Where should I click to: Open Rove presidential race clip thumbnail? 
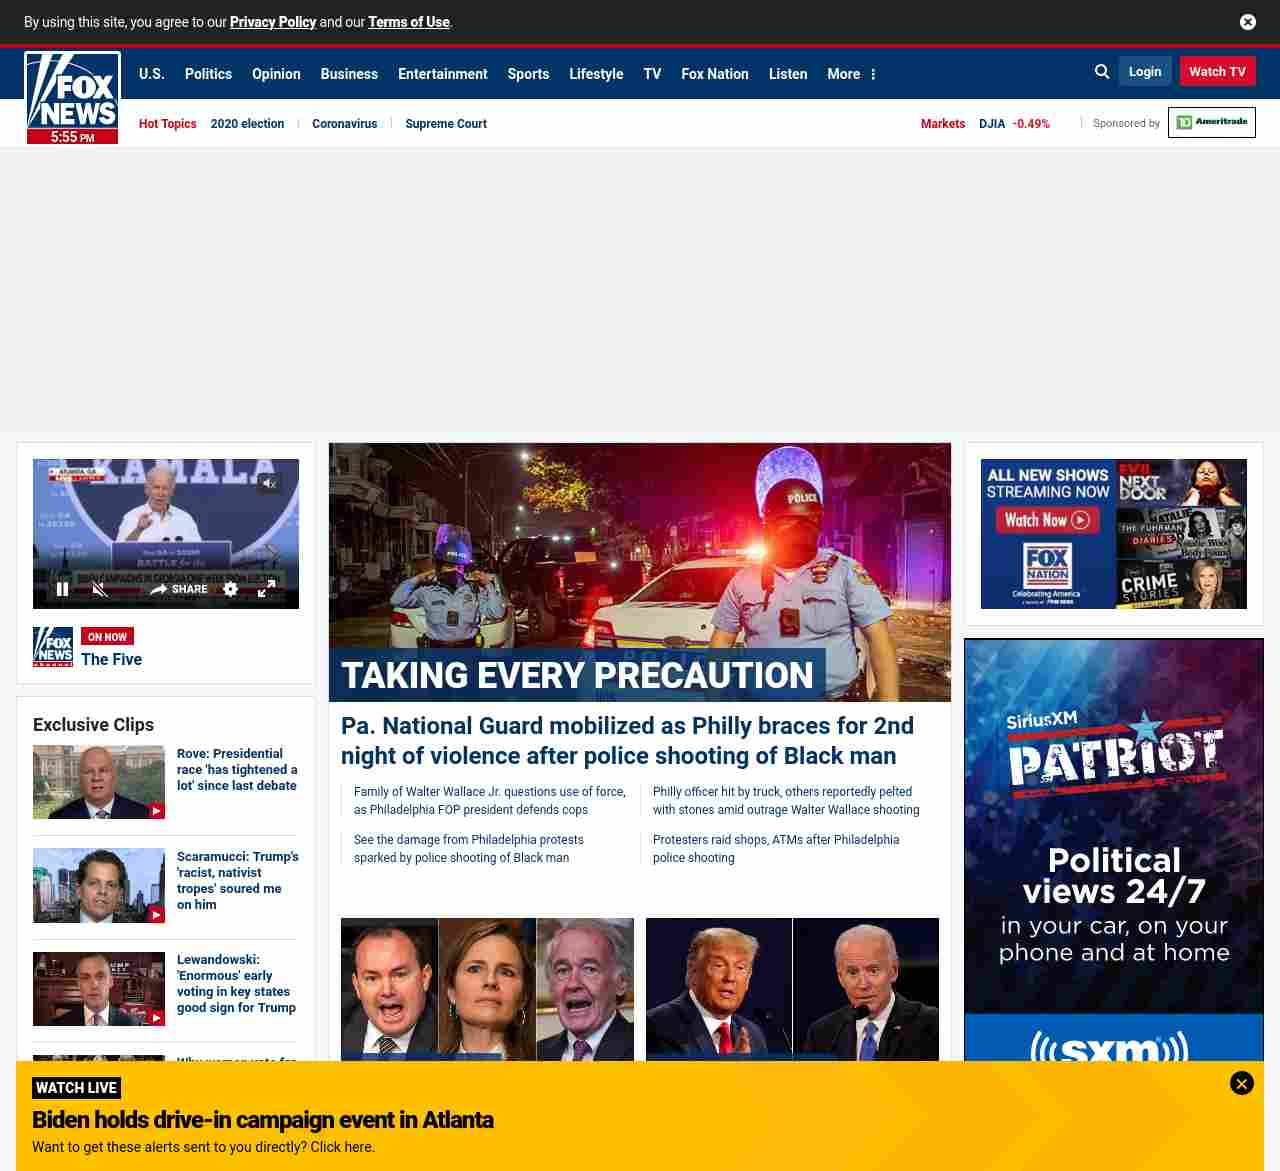point(99,782)
